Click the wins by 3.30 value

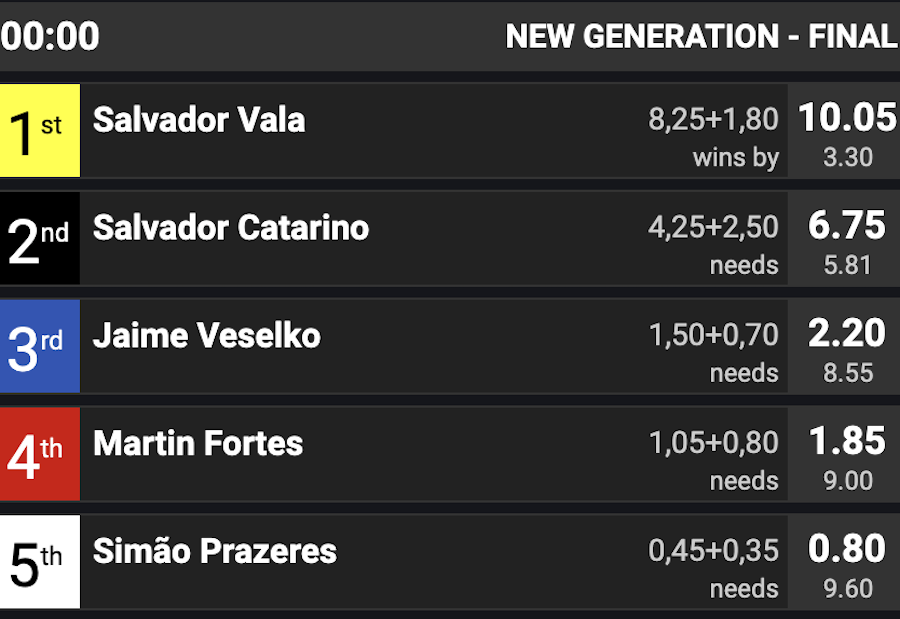click(848, 157)
